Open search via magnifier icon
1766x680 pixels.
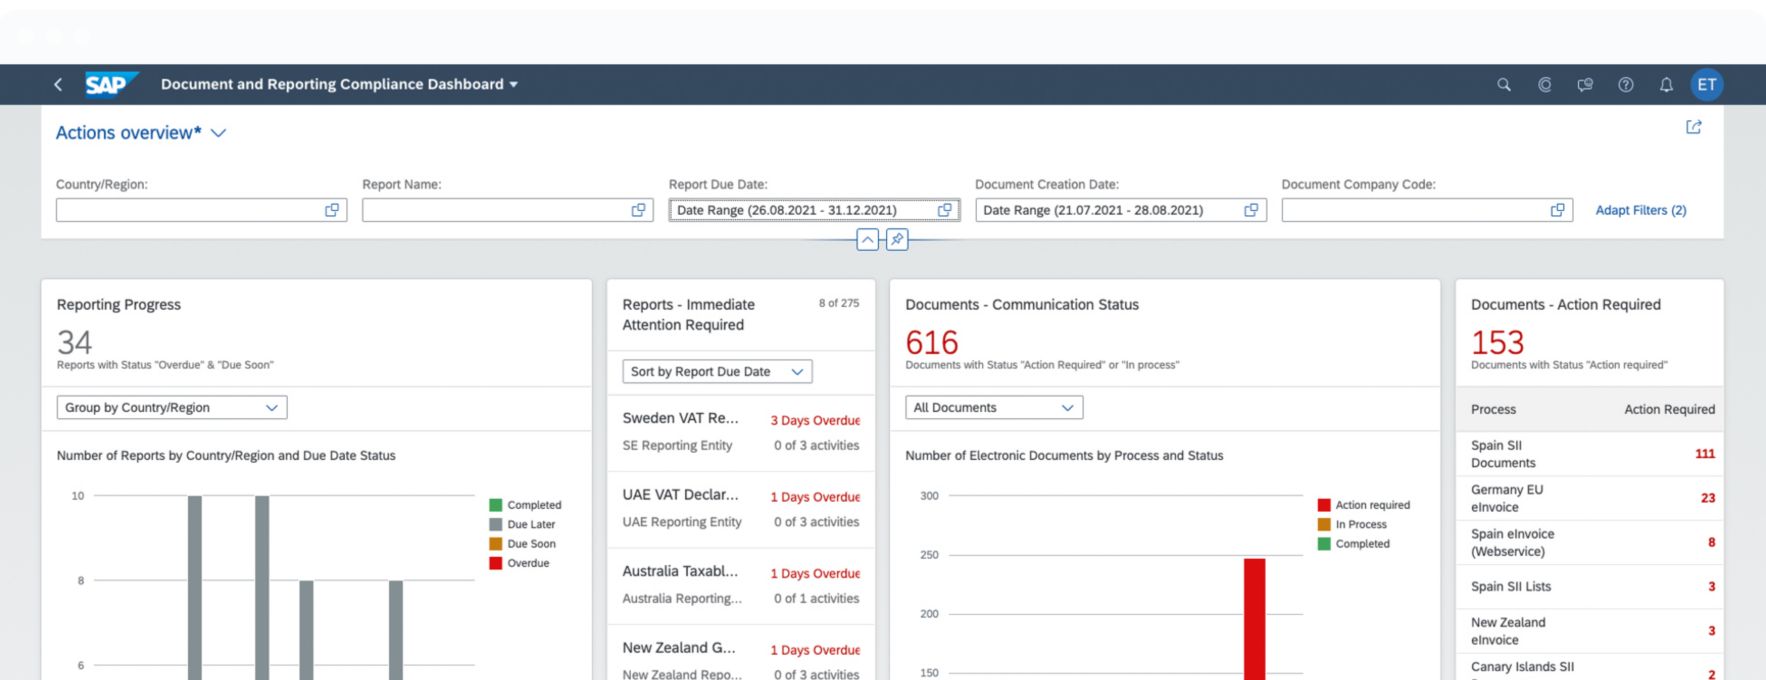pos(1503,85)
